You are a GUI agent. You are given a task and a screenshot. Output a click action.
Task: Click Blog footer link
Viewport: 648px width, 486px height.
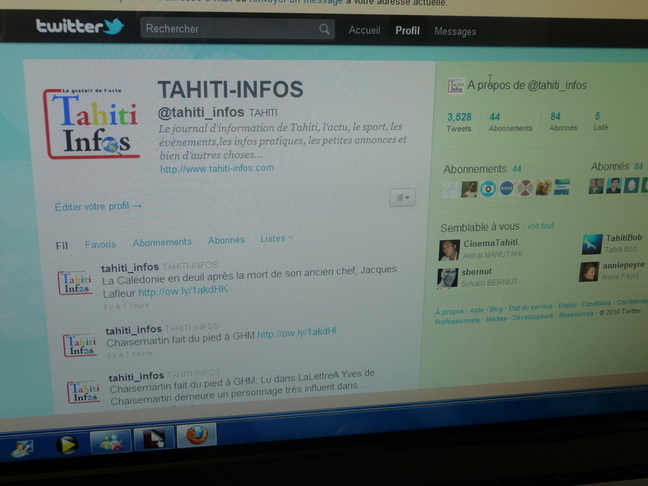point(496,309)
